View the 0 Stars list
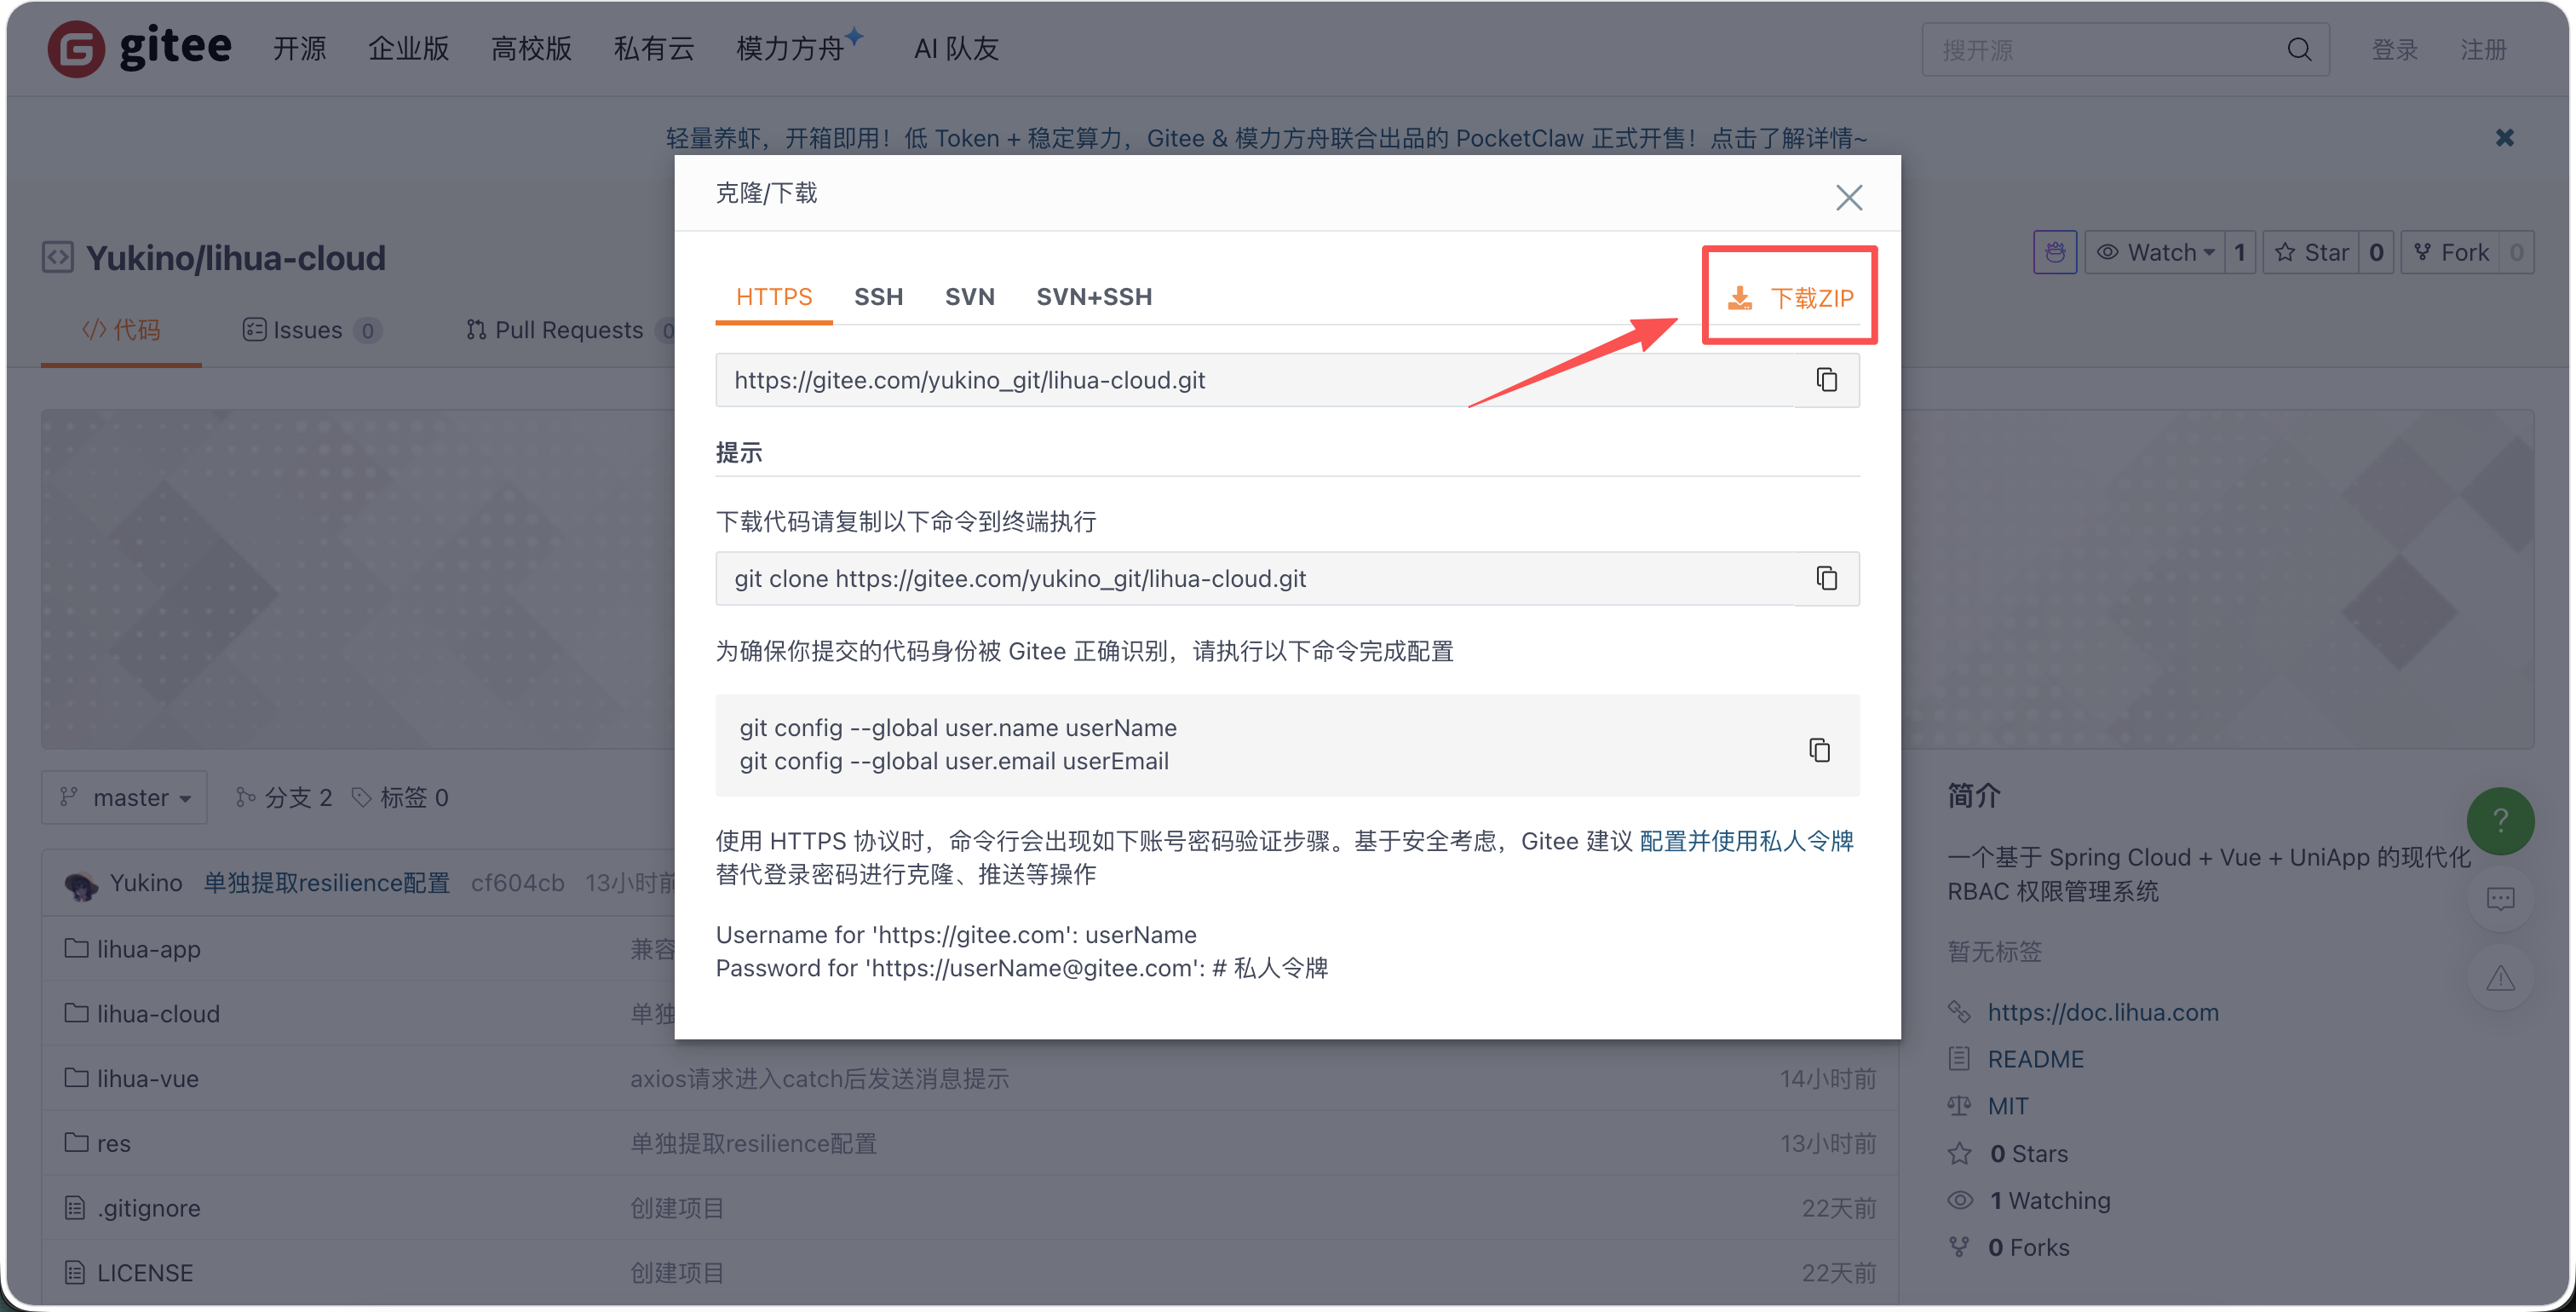 (x=2028, y=1153)
